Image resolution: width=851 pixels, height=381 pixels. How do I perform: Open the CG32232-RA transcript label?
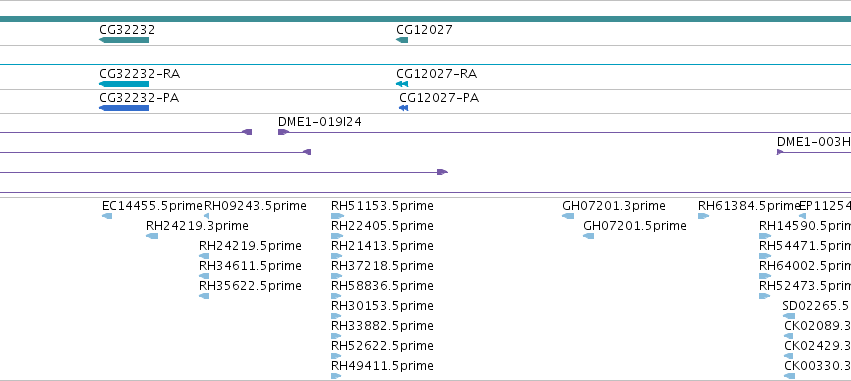[x=139, y=74]
